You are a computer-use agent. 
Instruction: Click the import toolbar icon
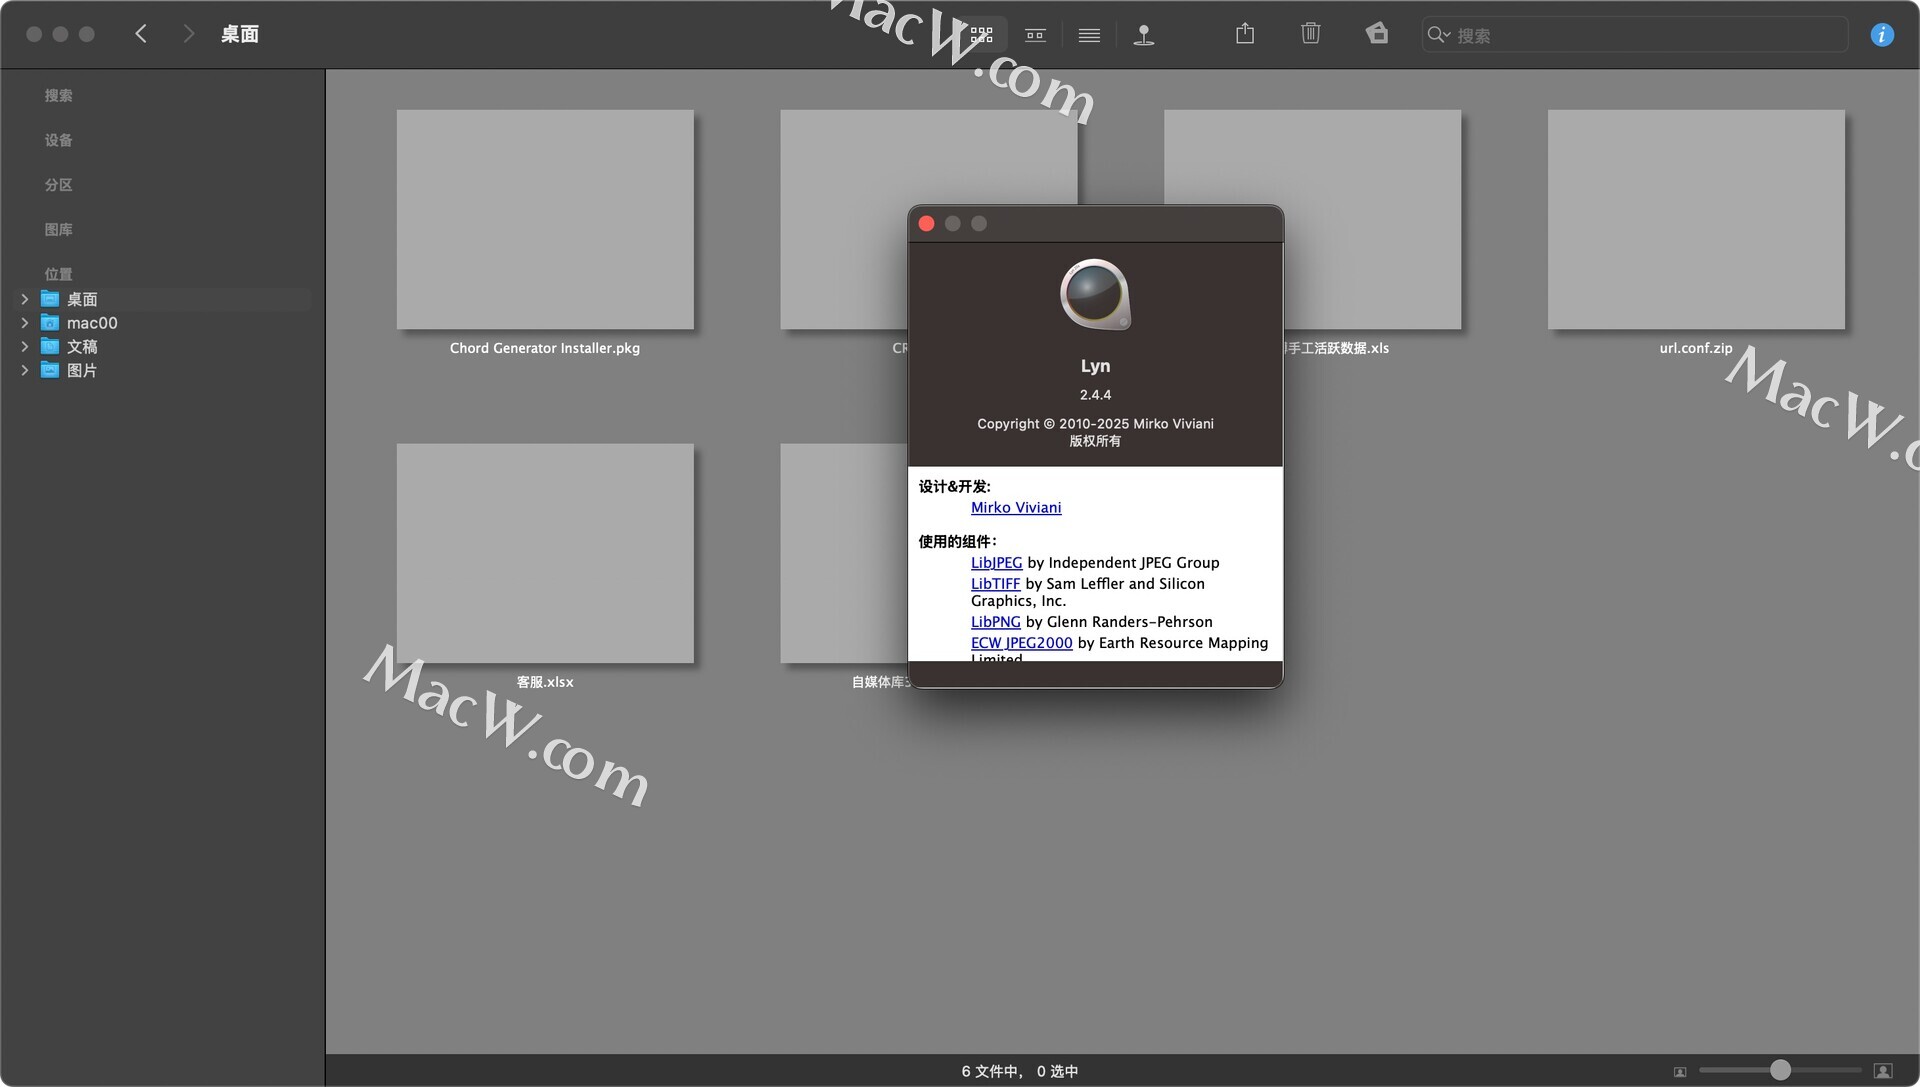click(x=1377, y=34)
